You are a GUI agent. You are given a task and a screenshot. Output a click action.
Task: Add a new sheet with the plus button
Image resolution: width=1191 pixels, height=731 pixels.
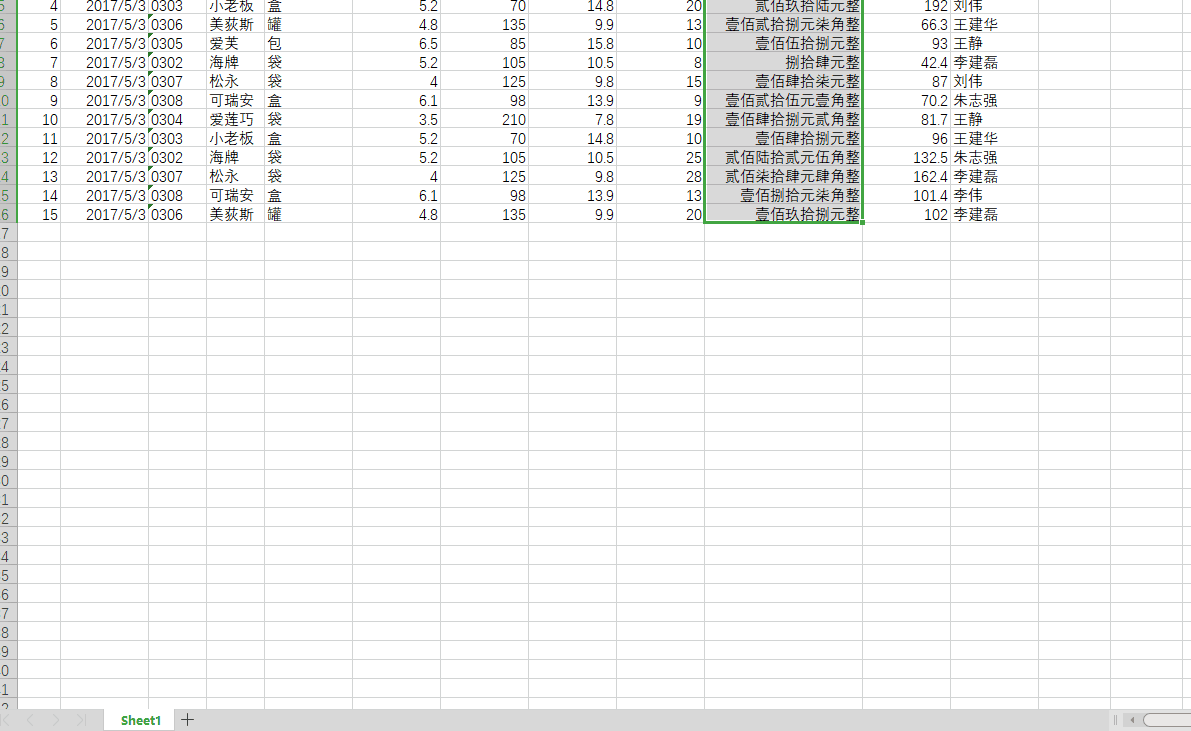(188, 720)
